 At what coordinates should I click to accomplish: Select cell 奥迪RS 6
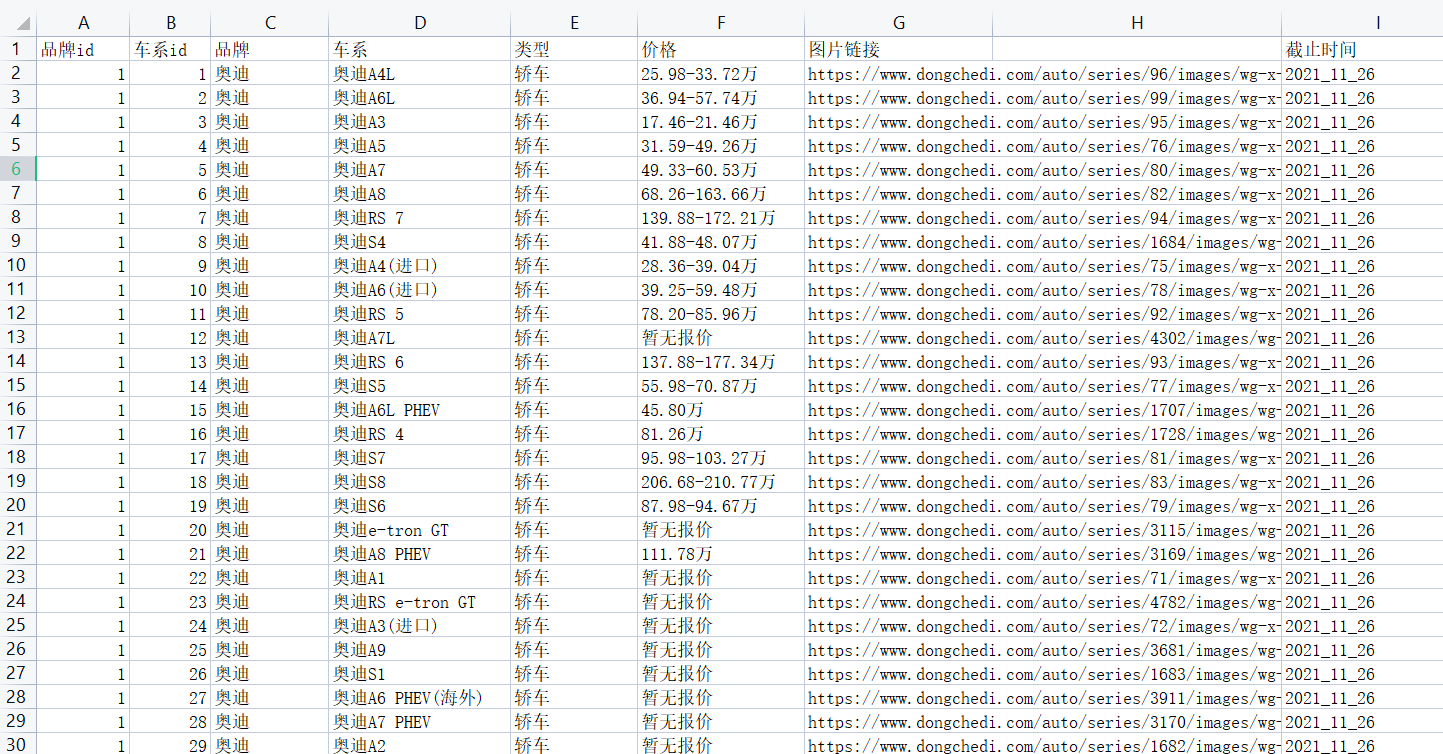click(x=420, y=361)
